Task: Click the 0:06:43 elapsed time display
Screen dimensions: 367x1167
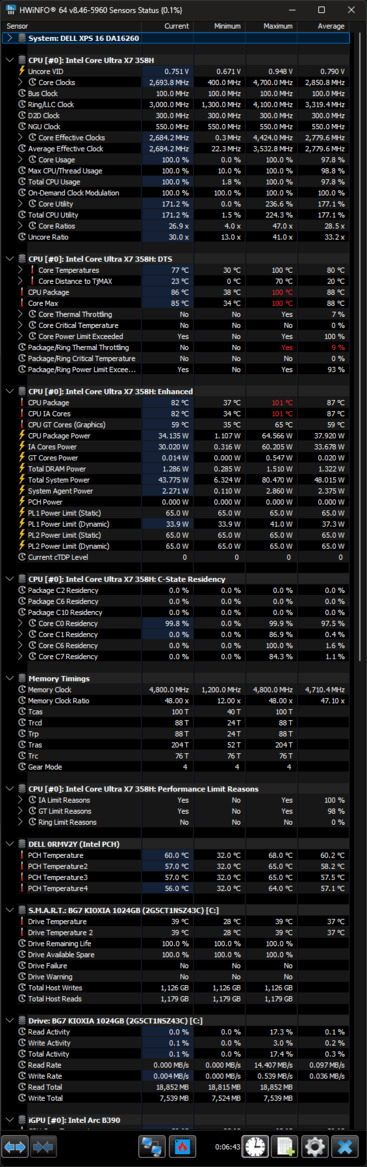Action: 228,1146
